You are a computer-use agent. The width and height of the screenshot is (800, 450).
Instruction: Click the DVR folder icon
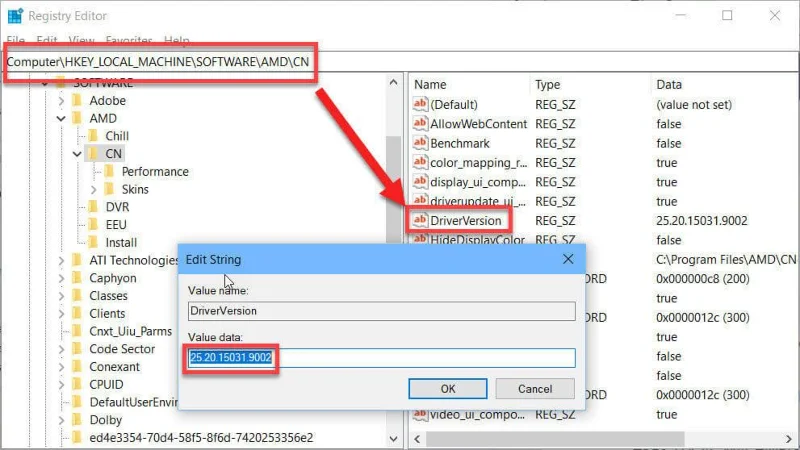[93, 207]
